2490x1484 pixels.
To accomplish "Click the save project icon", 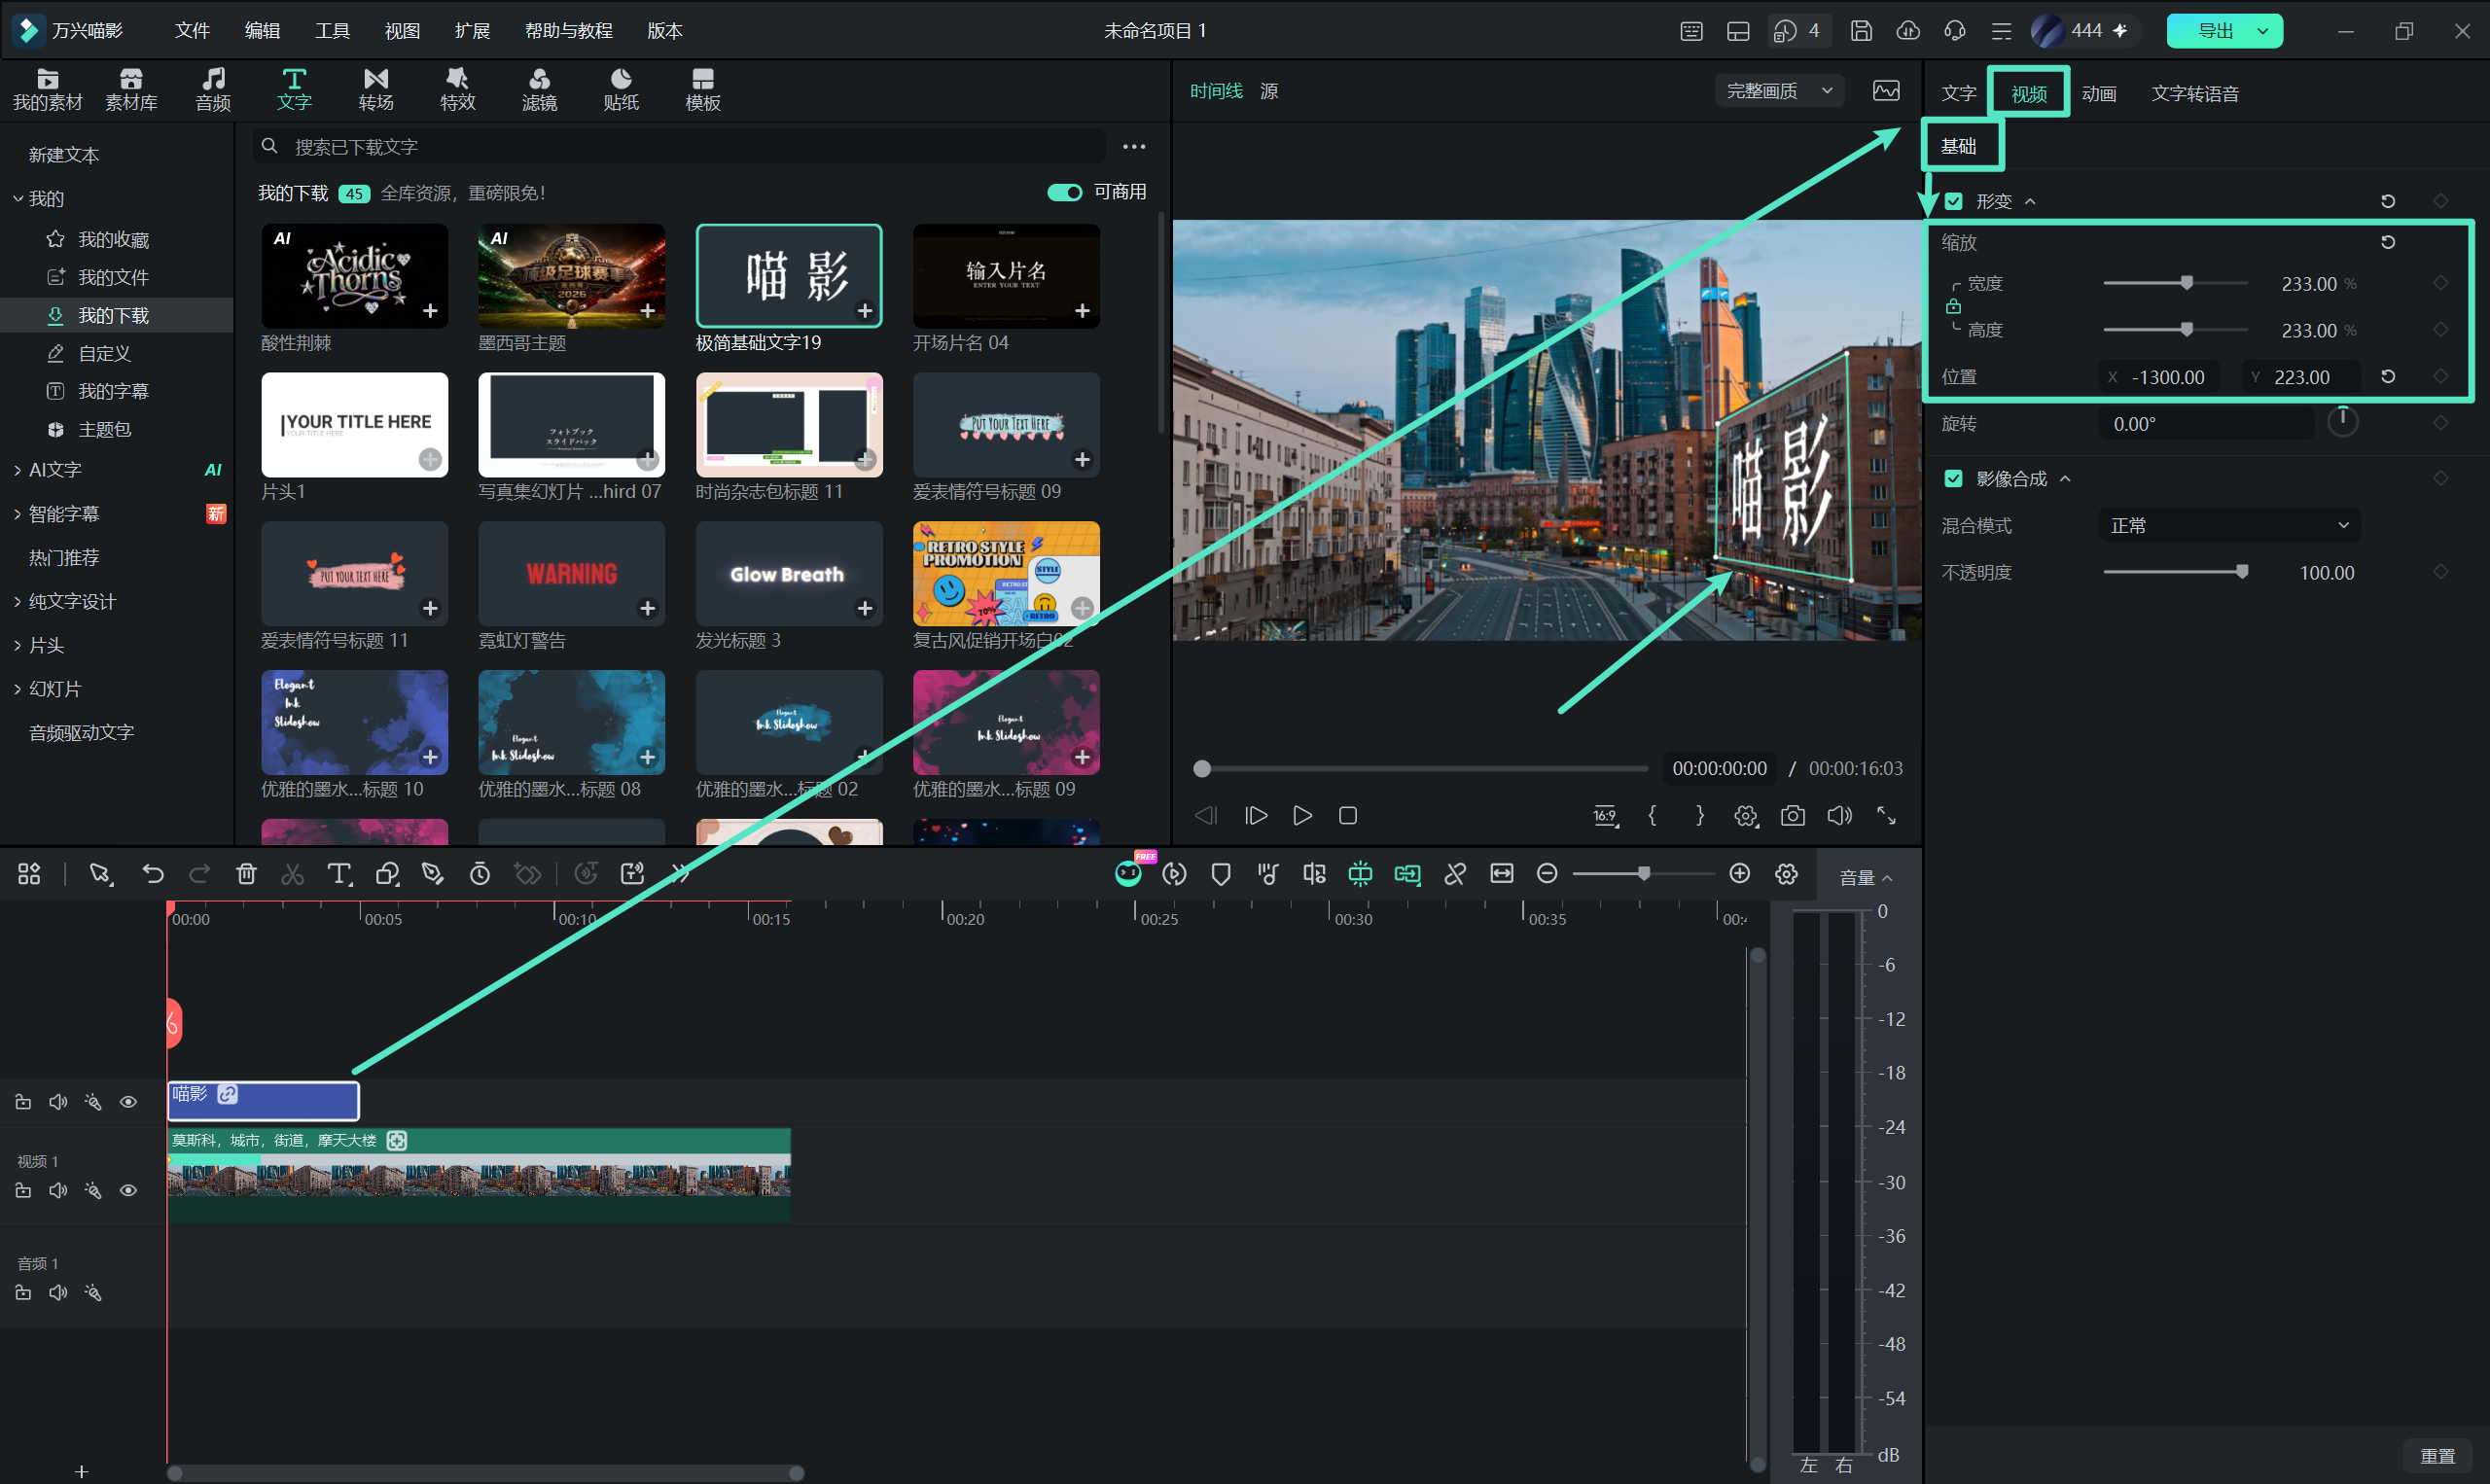I will click(1861, 31).
